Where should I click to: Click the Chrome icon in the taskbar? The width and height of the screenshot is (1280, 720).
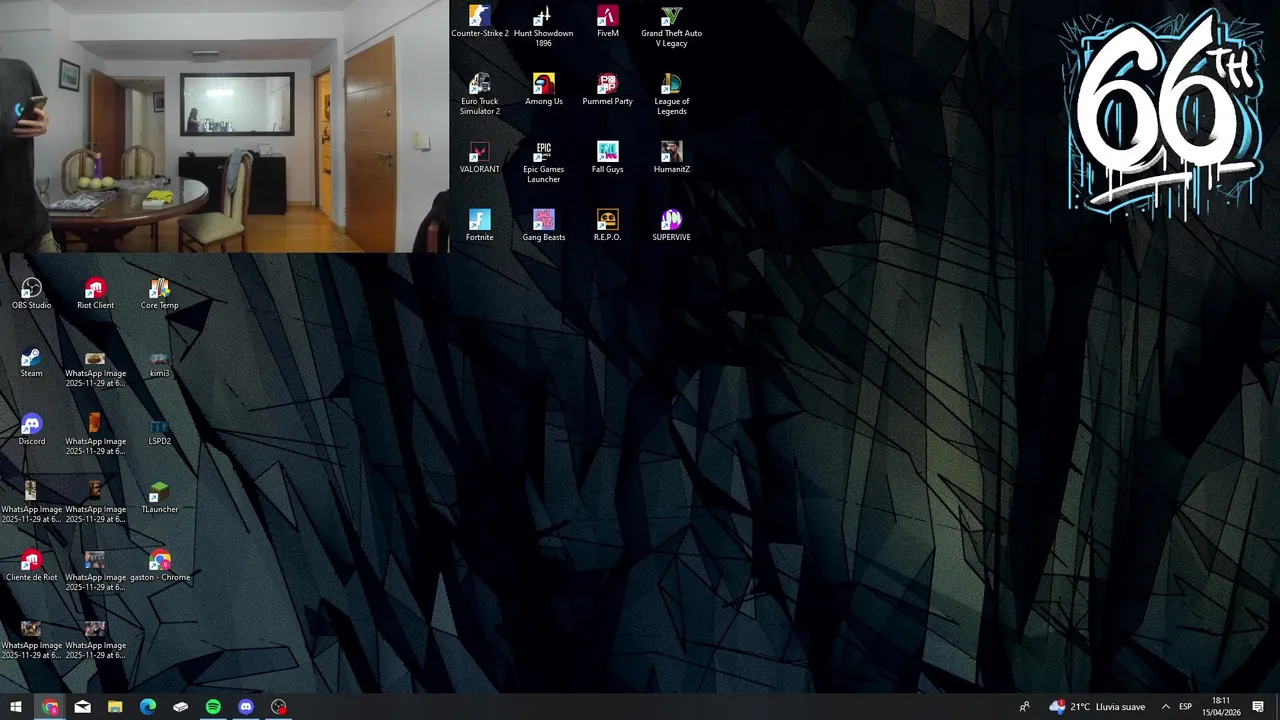click(50, 707)
